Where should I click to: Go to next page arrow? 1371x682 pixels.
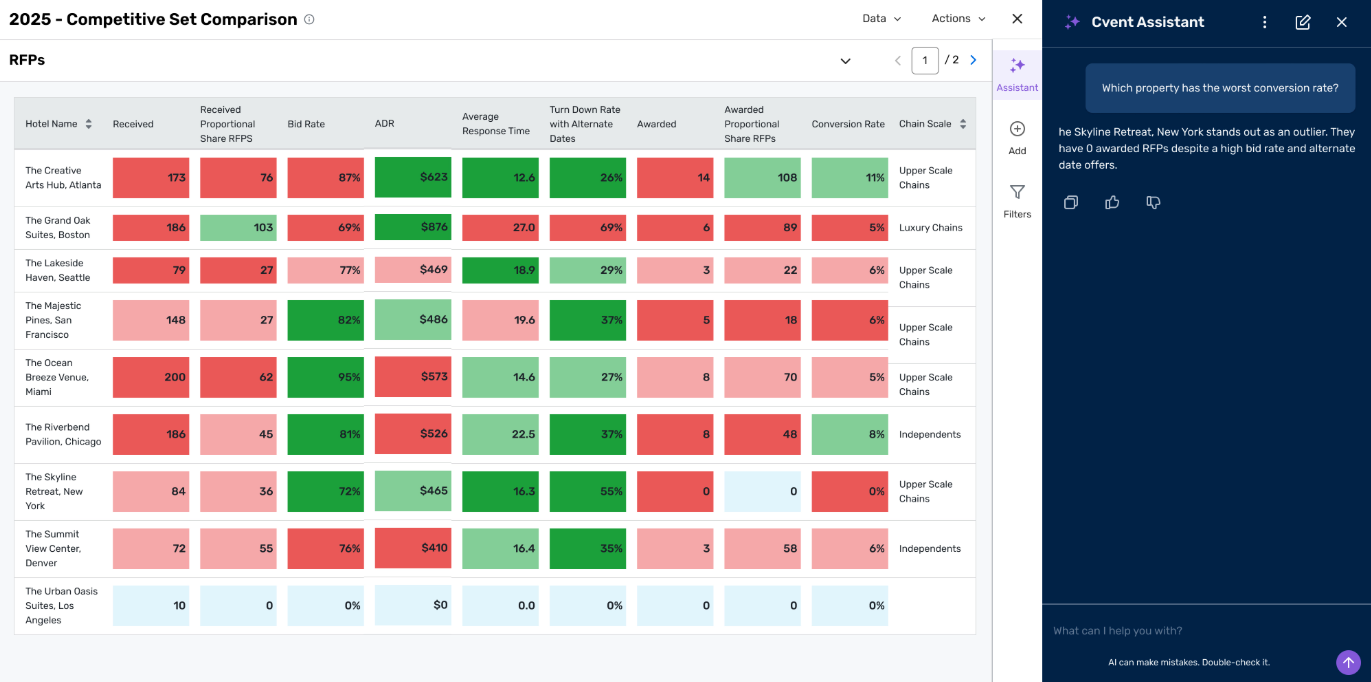pyautogui.click(x=973, y=60)
